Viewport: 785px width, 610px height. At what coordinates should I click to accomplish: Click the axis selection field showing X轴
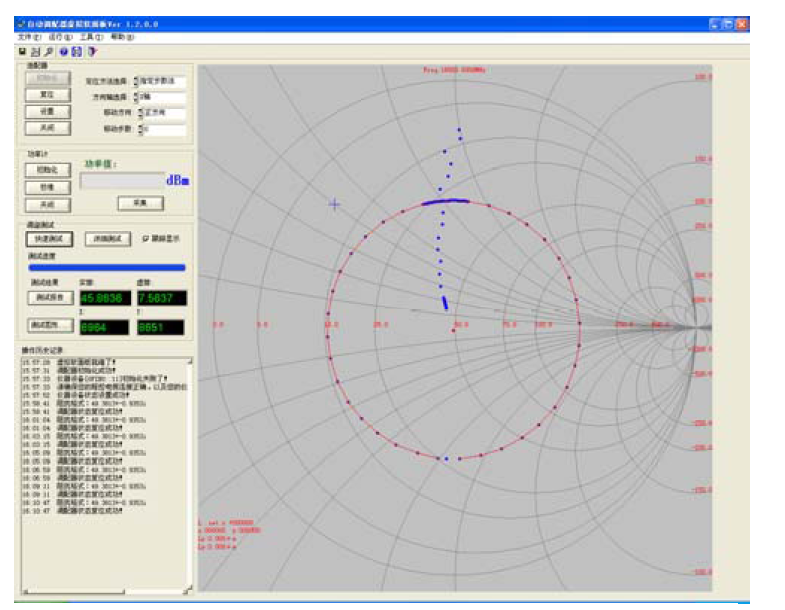click(162, 97)
